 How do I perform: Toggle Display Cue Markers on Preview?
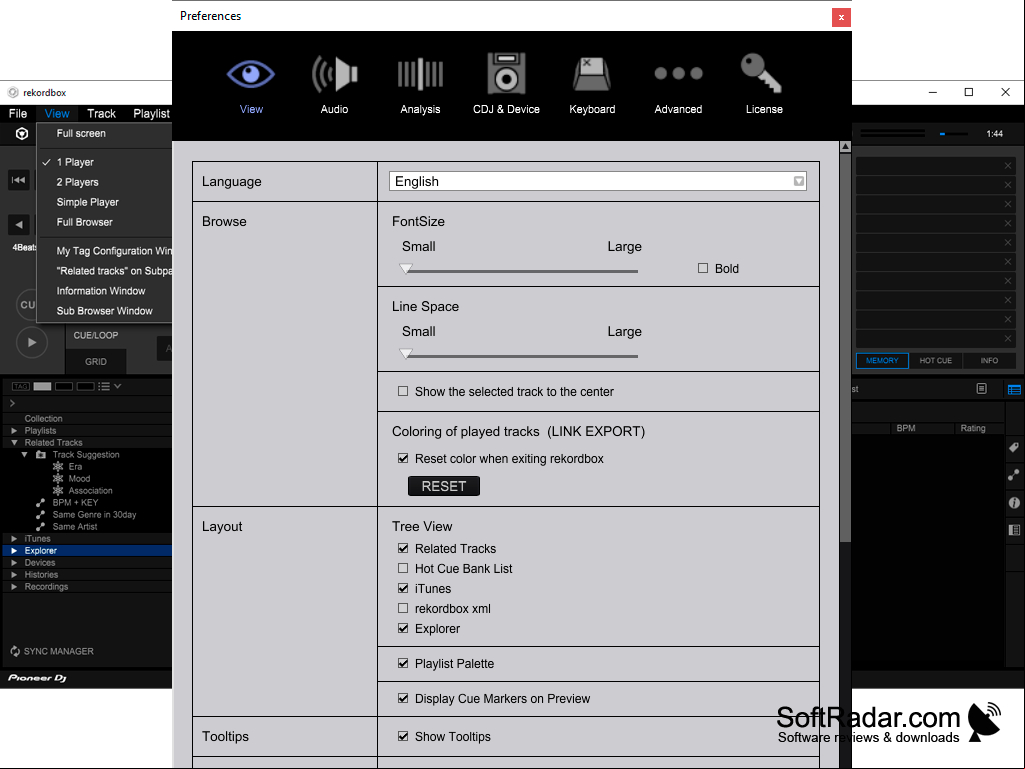pyautogui.click(x=403, y=698)
